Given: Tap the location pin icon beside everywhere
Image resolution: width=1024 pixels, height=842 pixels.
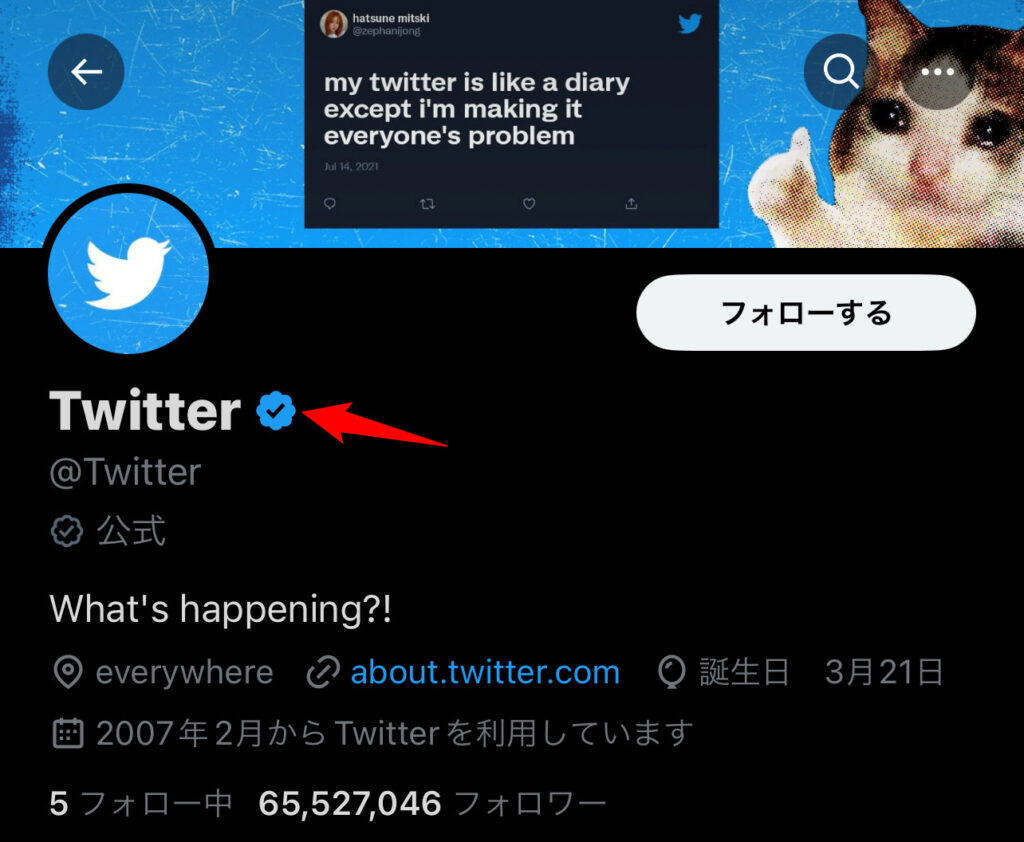Looking at the screenshot, I should 67,672.
